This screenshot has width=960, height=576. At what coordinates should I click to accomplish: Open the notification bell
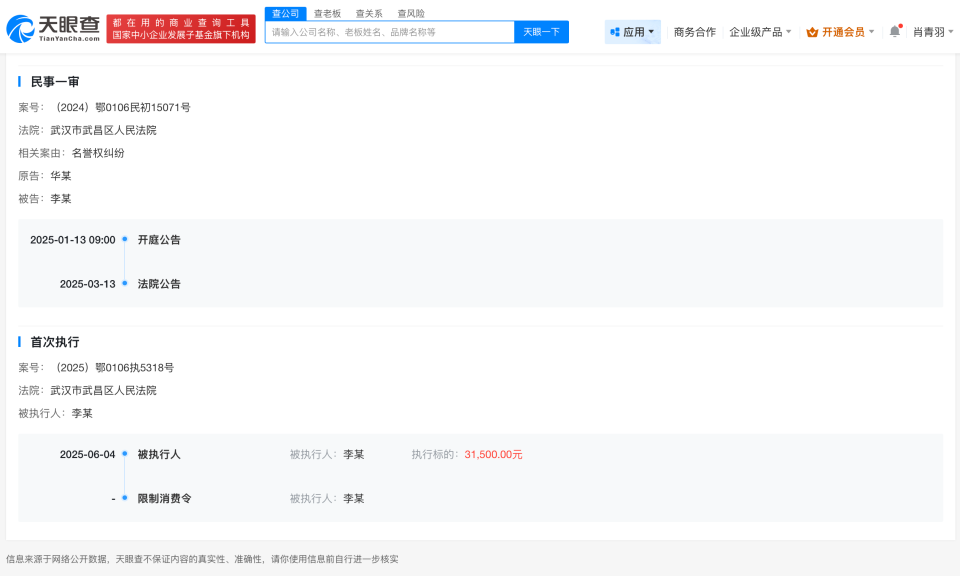click(x=893, y=31)
